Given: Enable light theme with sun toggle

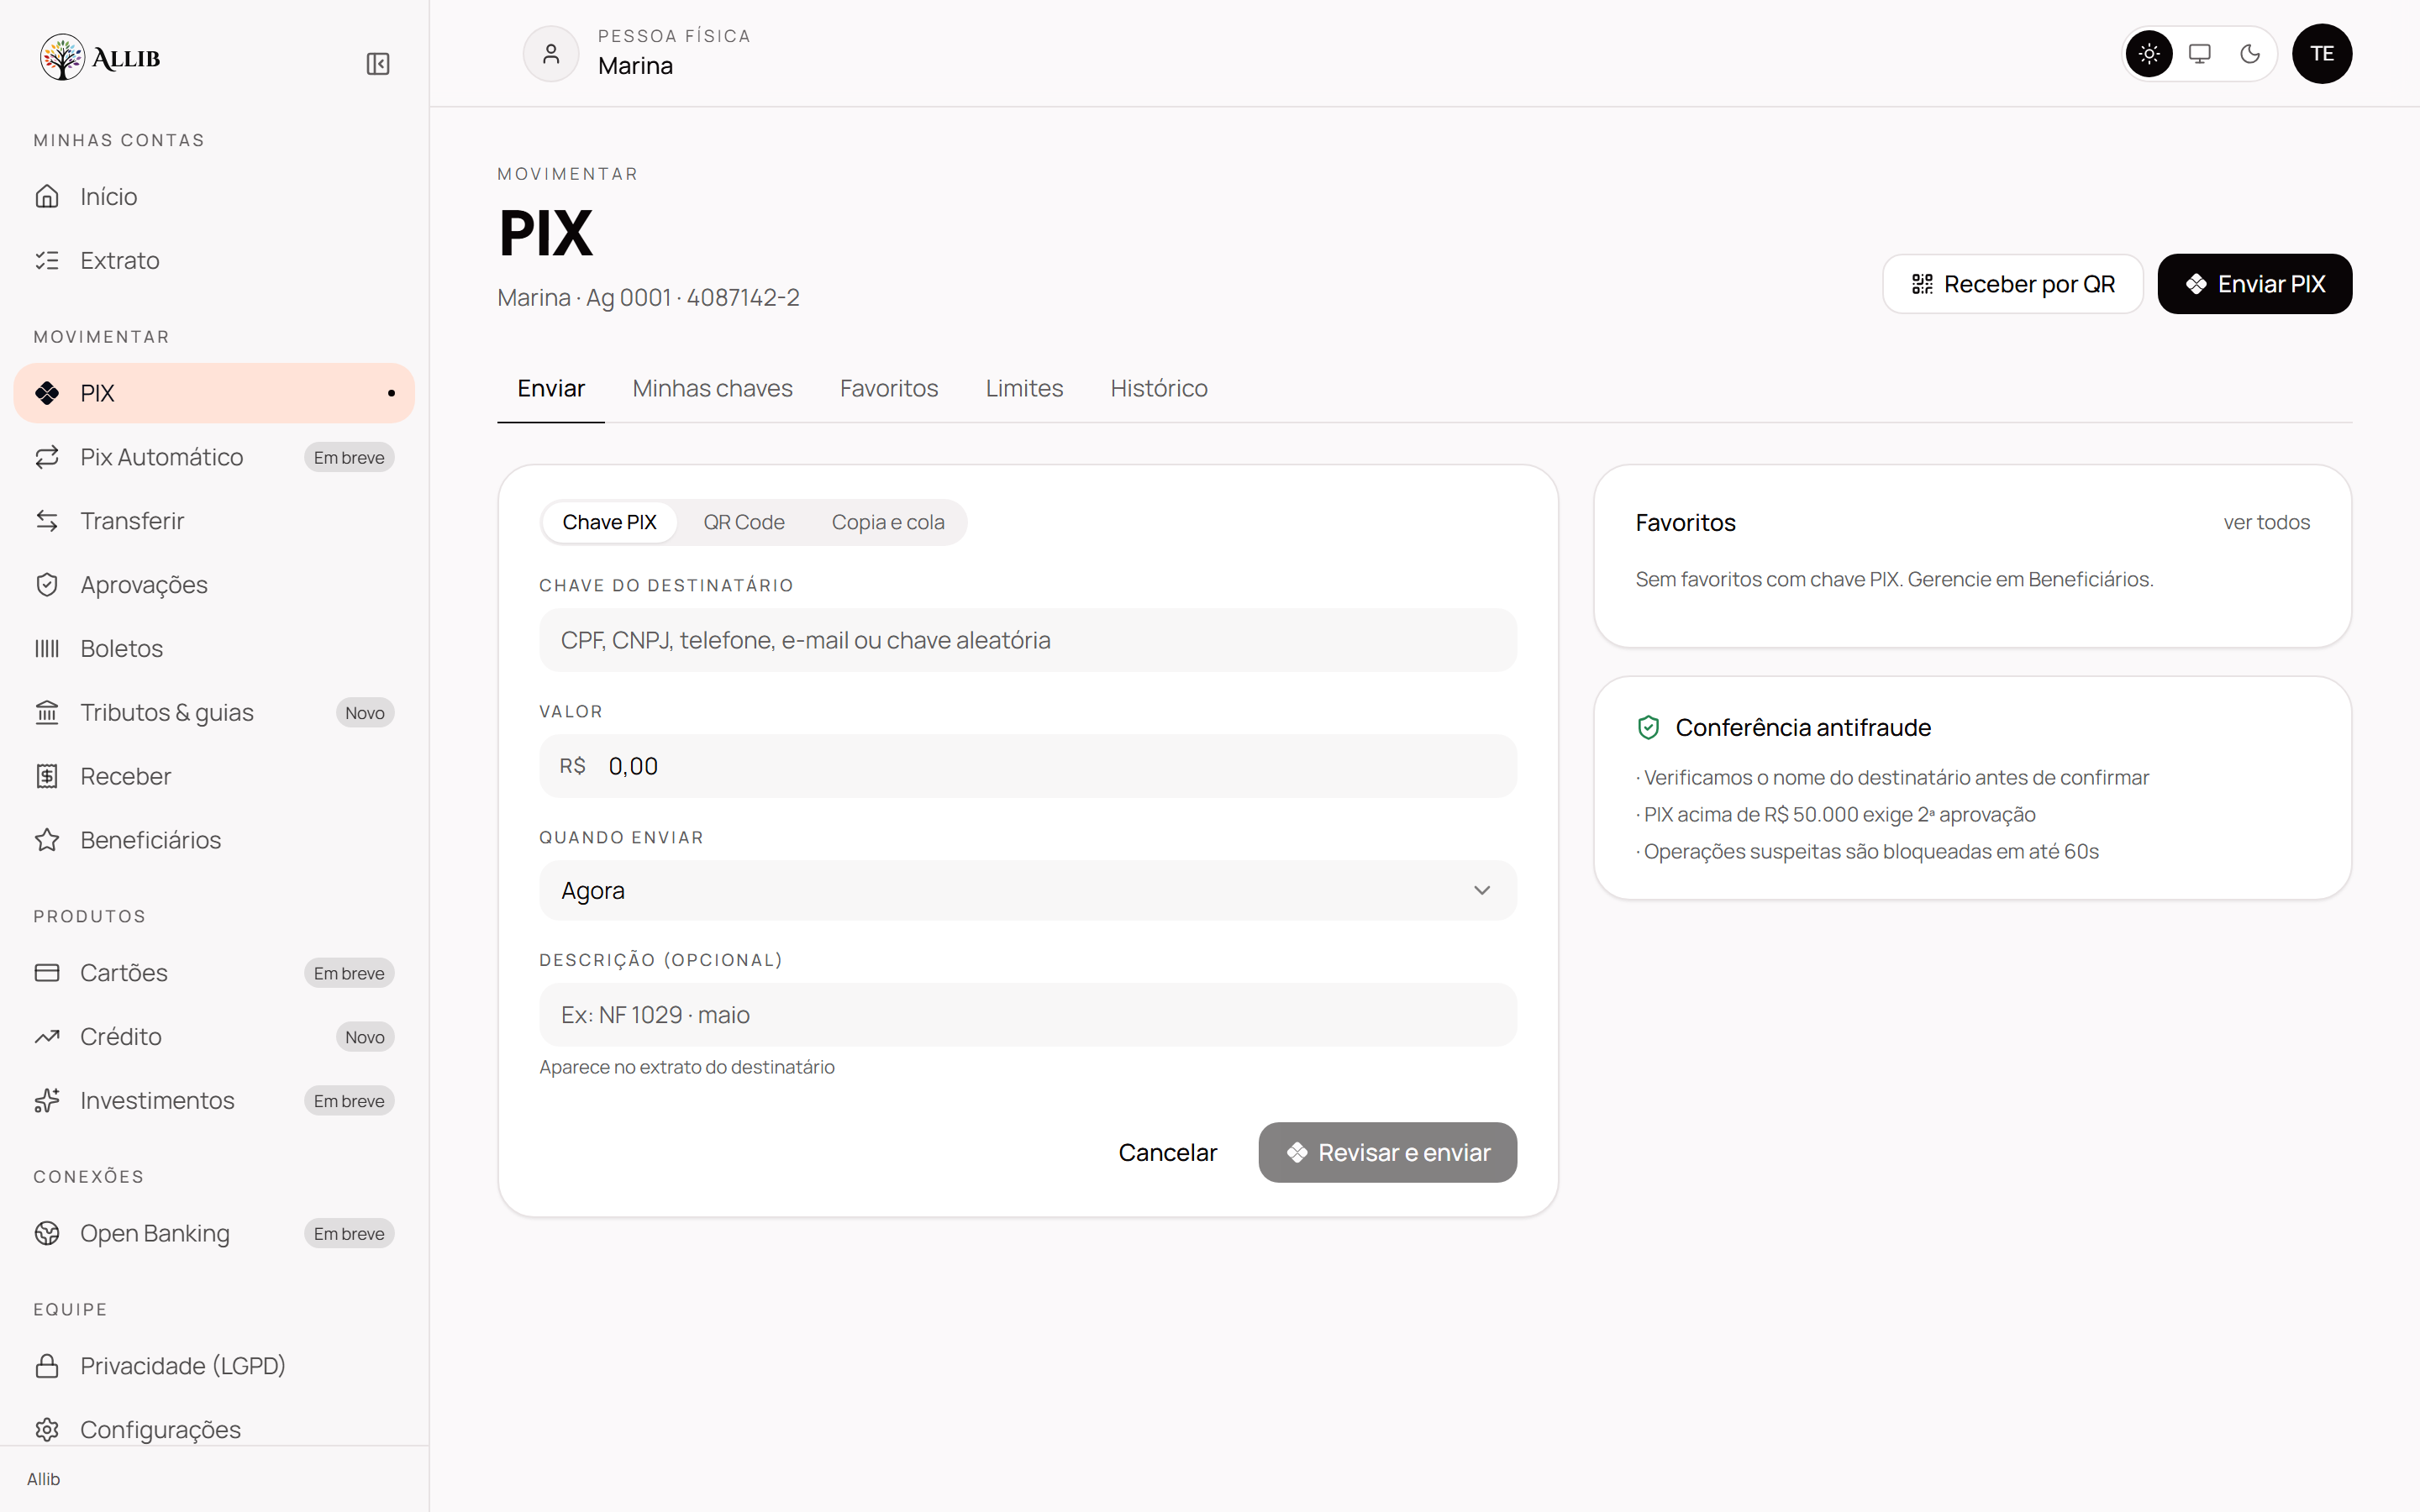Looking at the screenshot, I should click(x=2149, y=54).
